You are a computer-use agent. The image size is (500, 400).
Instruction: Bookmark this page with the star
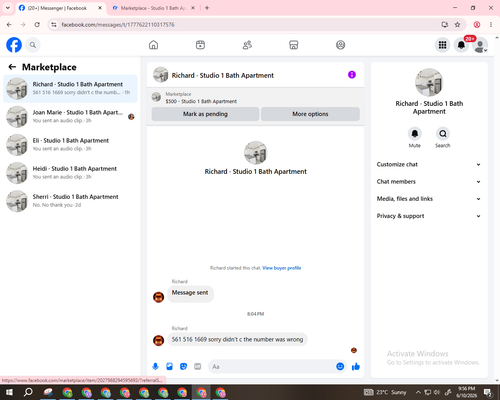tap(457, 25)
